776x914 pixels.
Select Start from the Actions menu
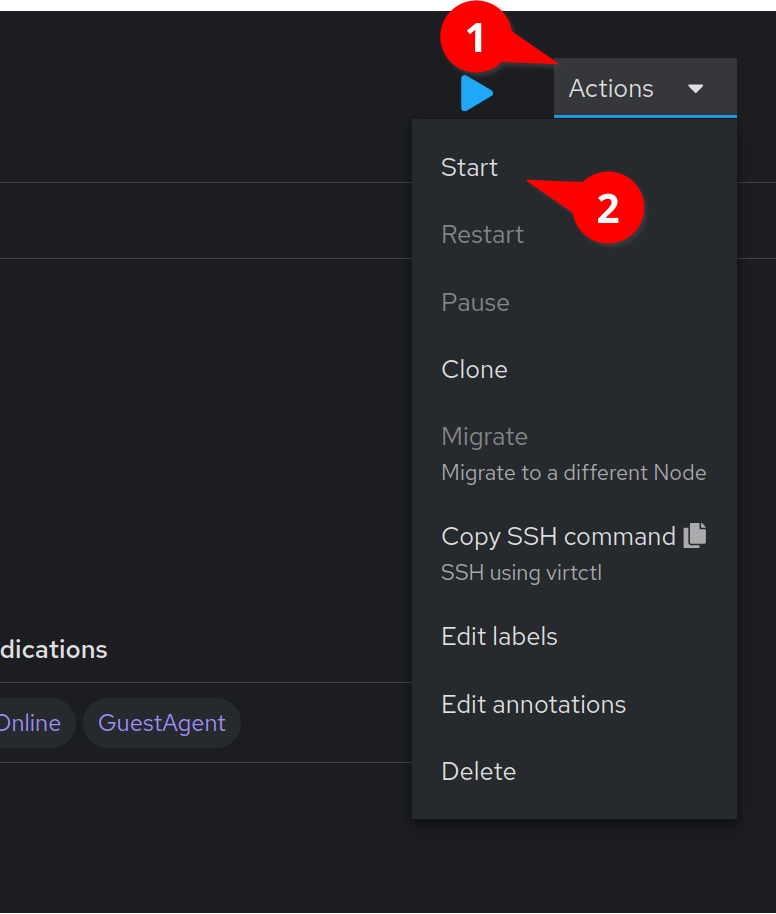tap(470, 168)
